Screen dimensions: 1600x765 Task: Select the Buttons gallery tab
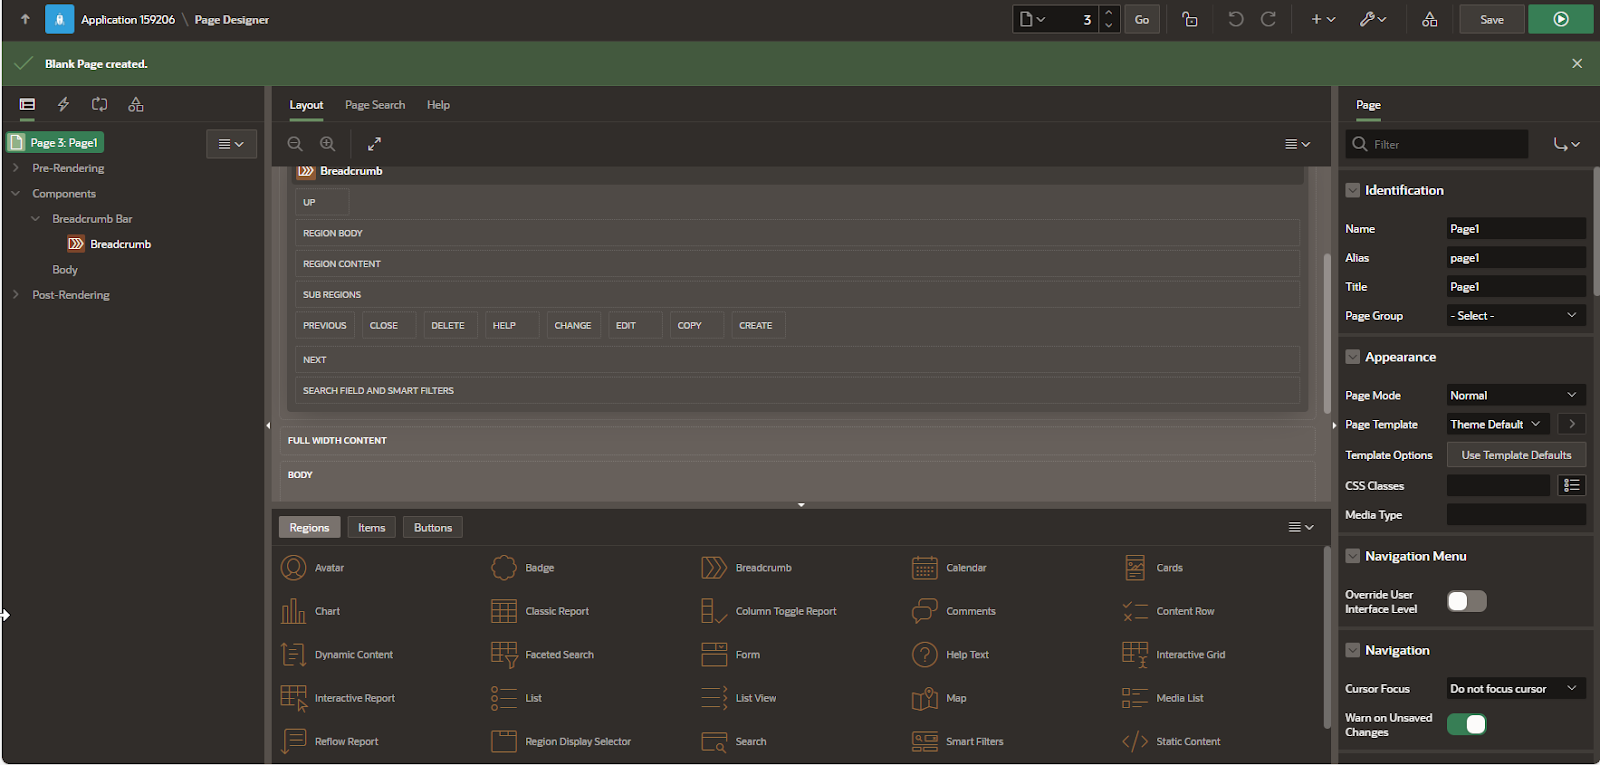(432, 527)
